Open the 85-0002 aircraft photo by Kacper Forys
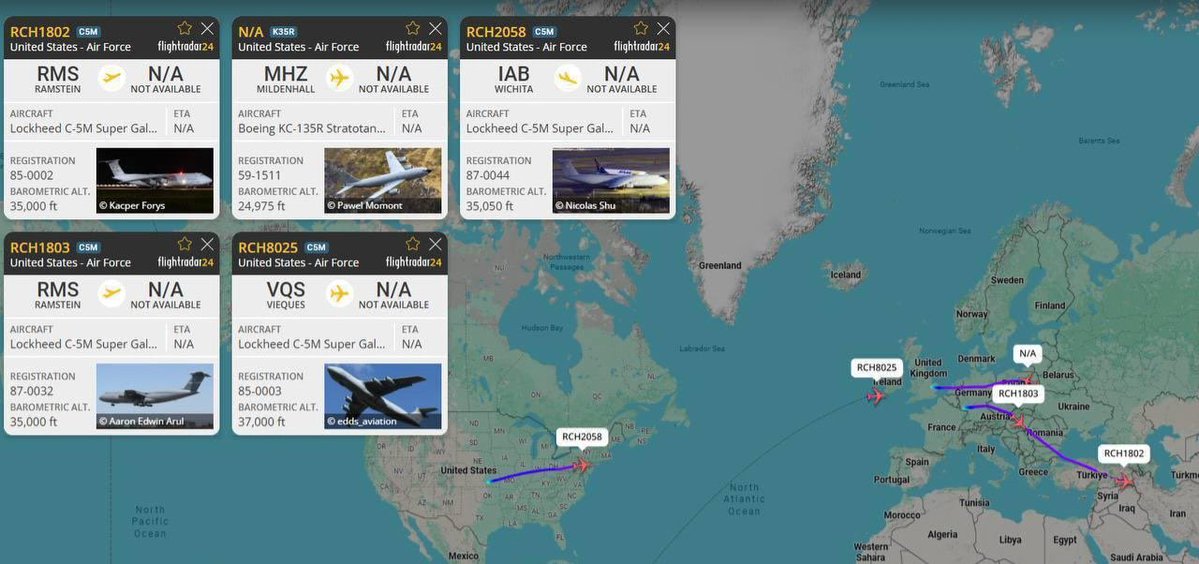The width and height of the screenshot is (1199, 564). tap(154, 180)
